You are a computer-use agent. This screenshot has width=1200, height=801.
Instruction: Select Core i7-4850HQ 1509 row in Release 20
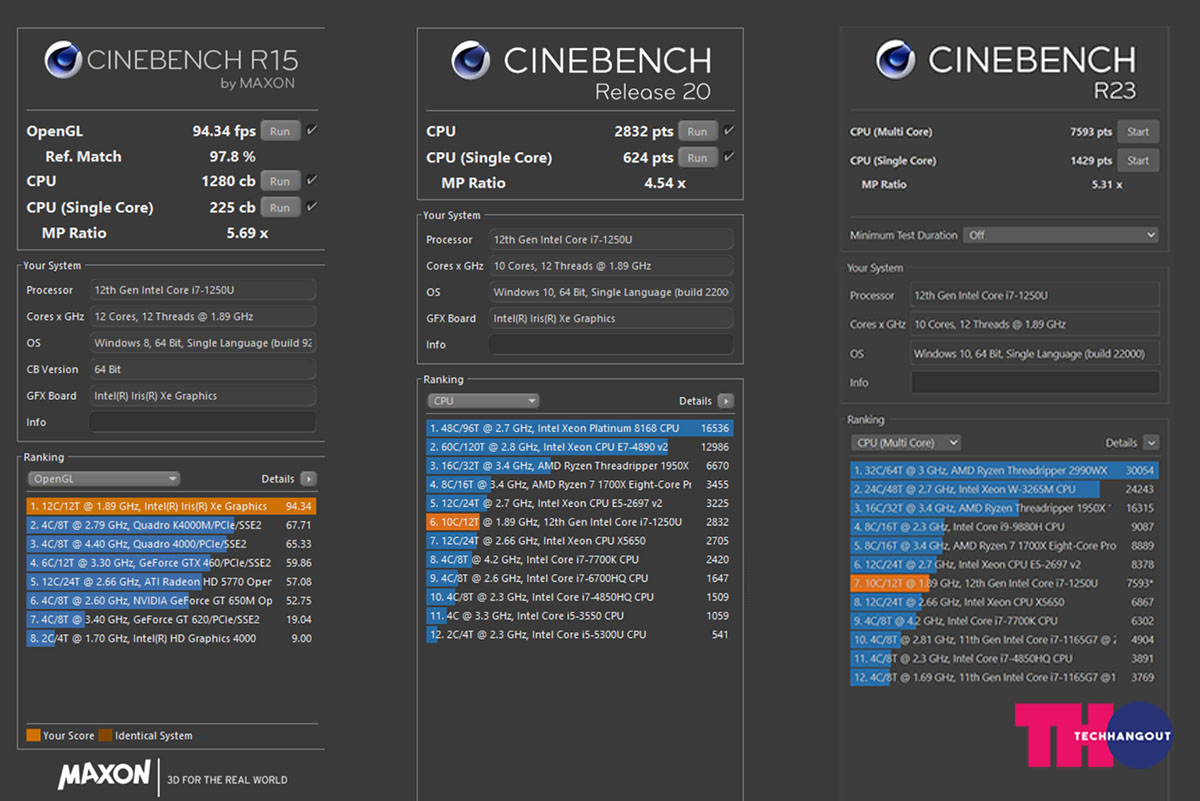pos(580,597)
